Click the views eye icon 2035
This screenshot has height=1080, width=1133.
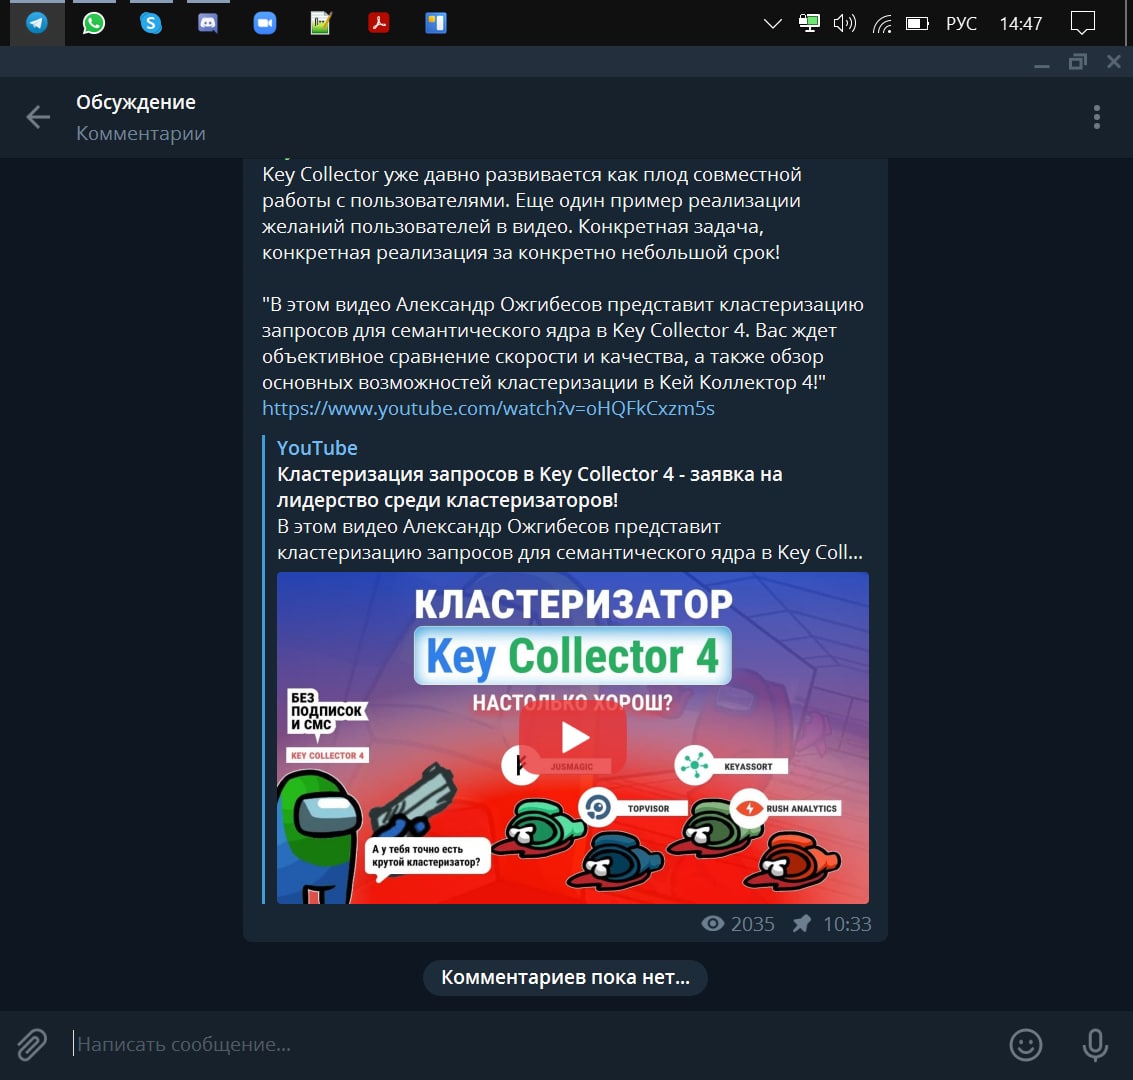pos(712,923)
